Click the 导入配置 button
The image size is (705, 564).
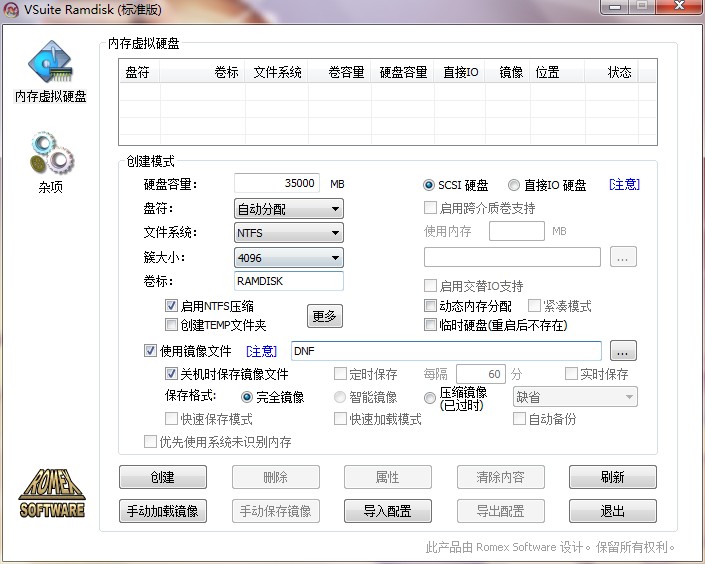387,511
